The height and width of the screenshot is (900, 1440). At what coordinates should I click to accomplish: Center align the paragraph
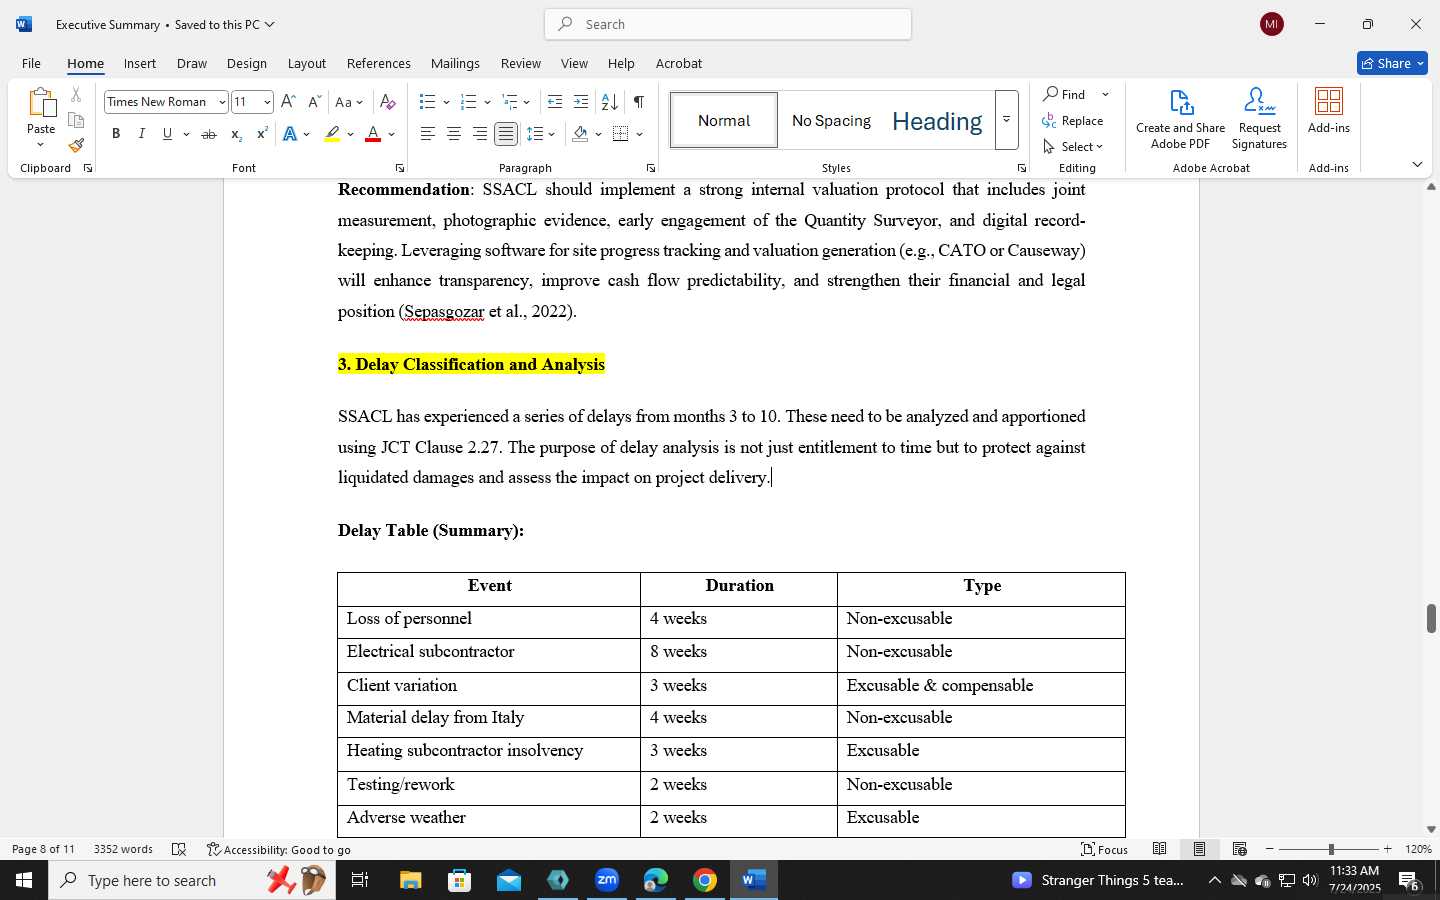tap(454, 134)
